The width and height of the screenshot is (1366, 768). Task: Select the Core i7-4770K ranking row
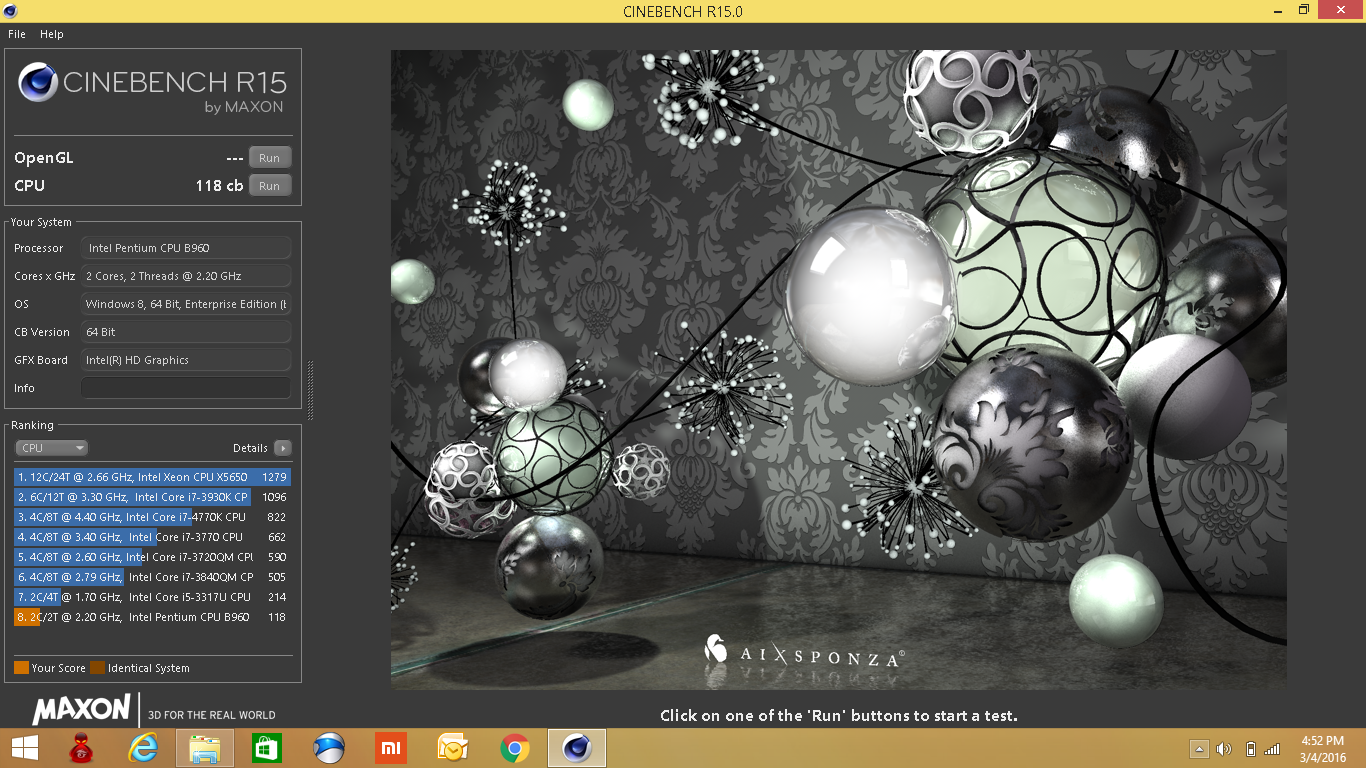pyautogui.click(x=152, y=517)
